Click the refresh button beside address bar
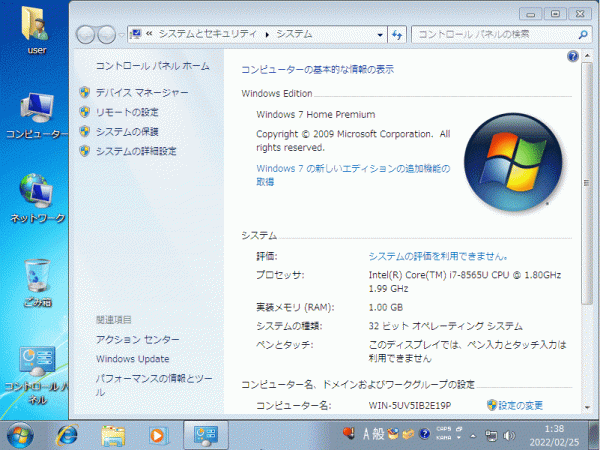600x450 pixels. (x=397, y=35)
